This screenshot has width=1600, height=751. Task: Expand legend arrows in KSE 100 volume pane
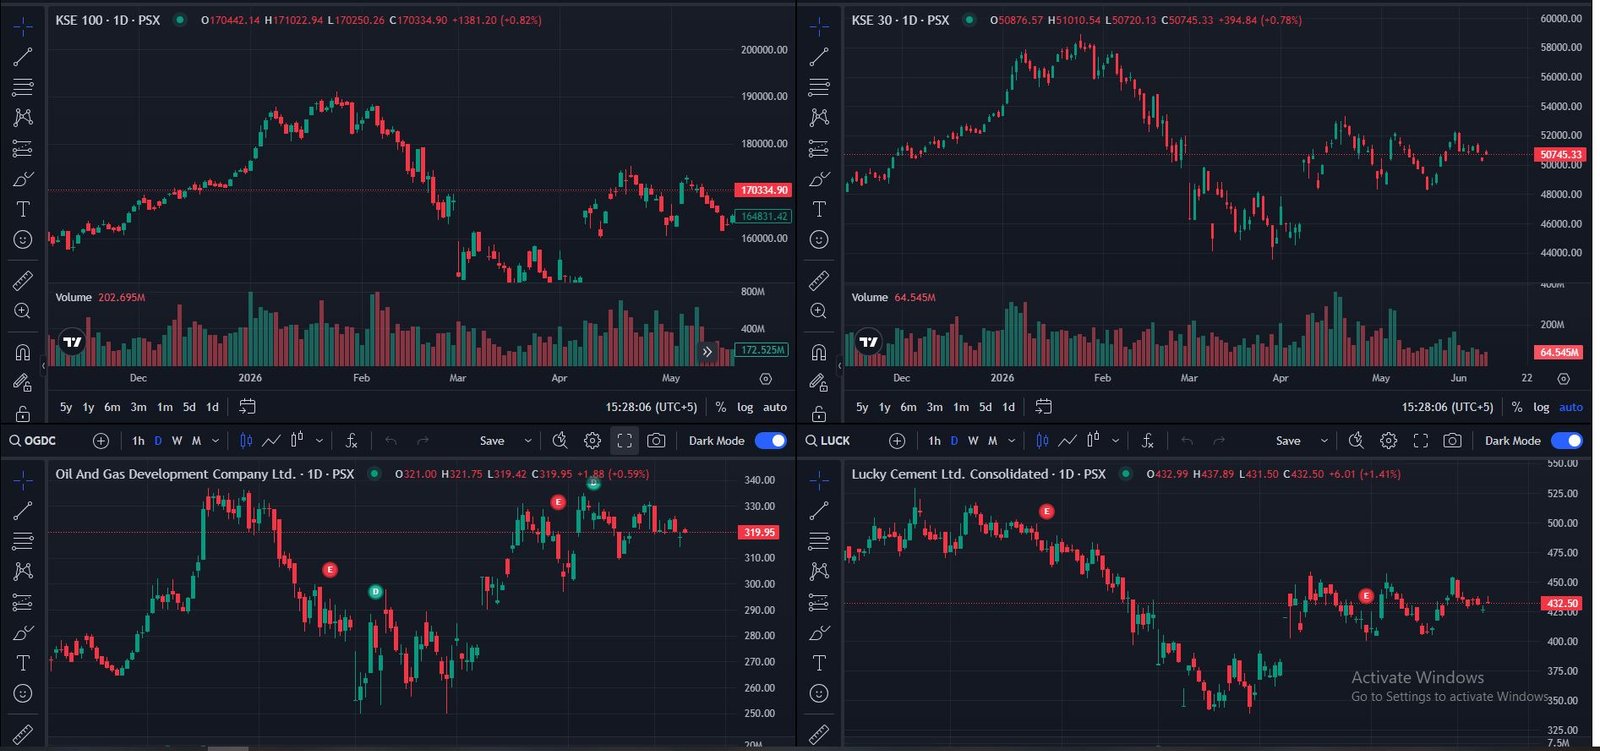(x=707, y=351)
